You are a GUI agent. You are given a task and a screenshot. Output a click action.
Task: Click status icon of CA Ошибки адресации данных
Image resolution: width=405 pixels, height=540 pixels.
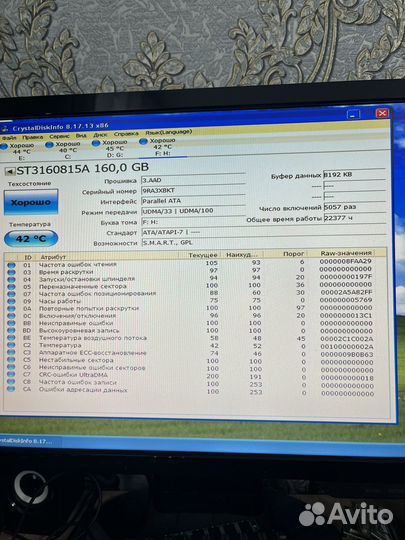pyautogui.click(x=11, y=389)
